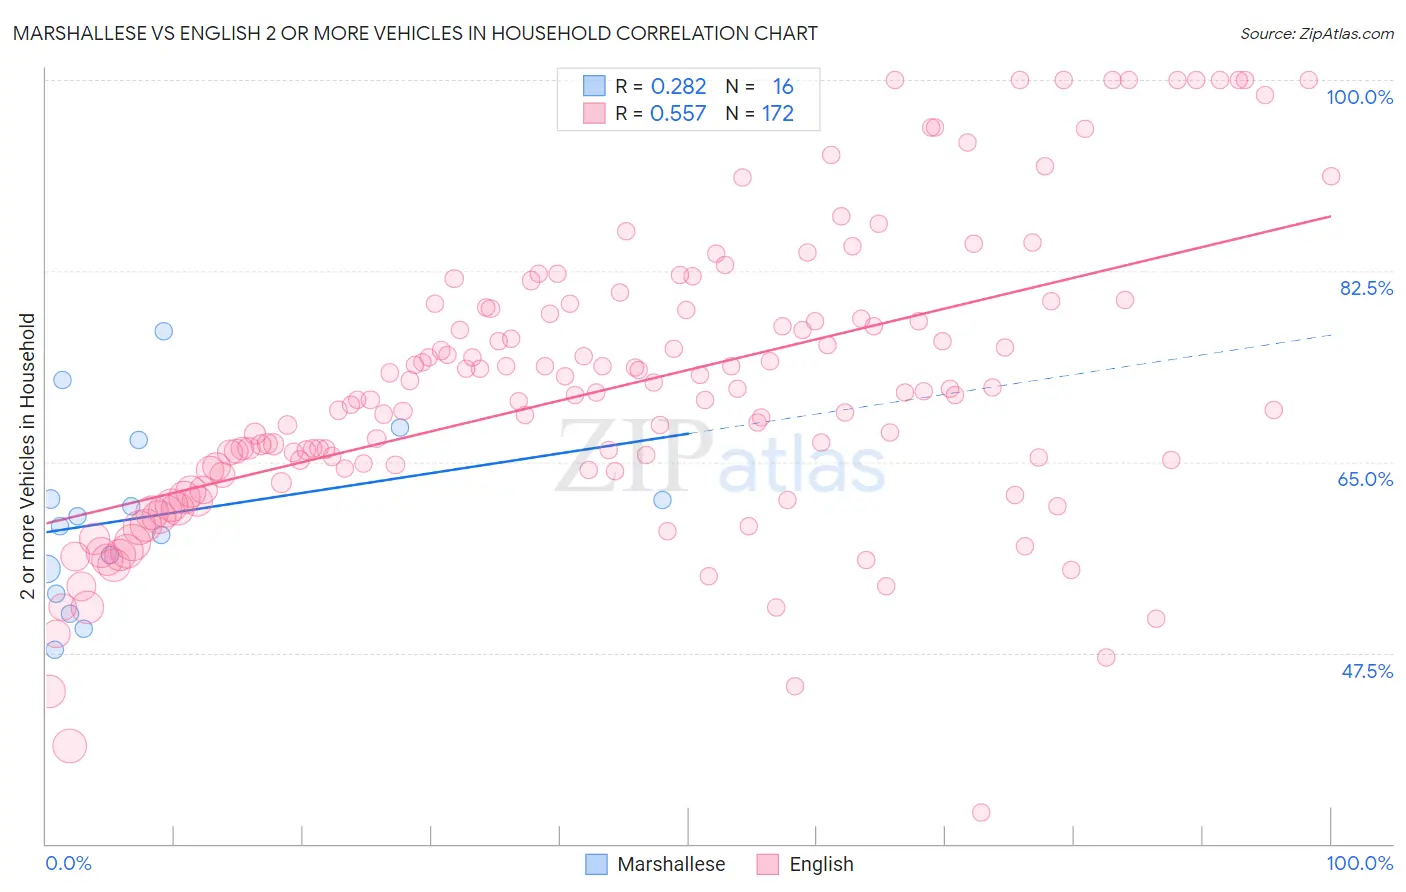Click the 100.0% x-axis label at bottom right
Image resolution: width=1406 pixels, height=892 pixels.
click(x=1360, y=863)
